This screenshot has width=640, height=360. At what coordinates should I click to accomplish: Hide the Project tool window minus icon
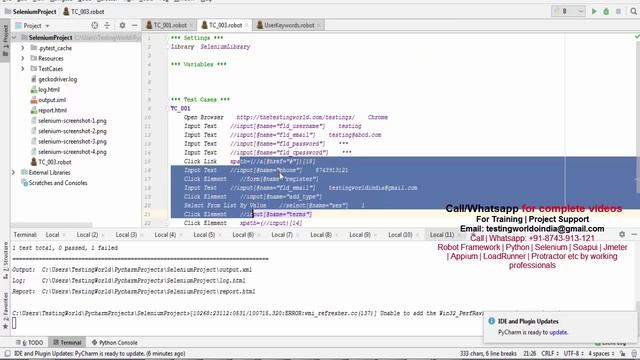tap(135, 25)
